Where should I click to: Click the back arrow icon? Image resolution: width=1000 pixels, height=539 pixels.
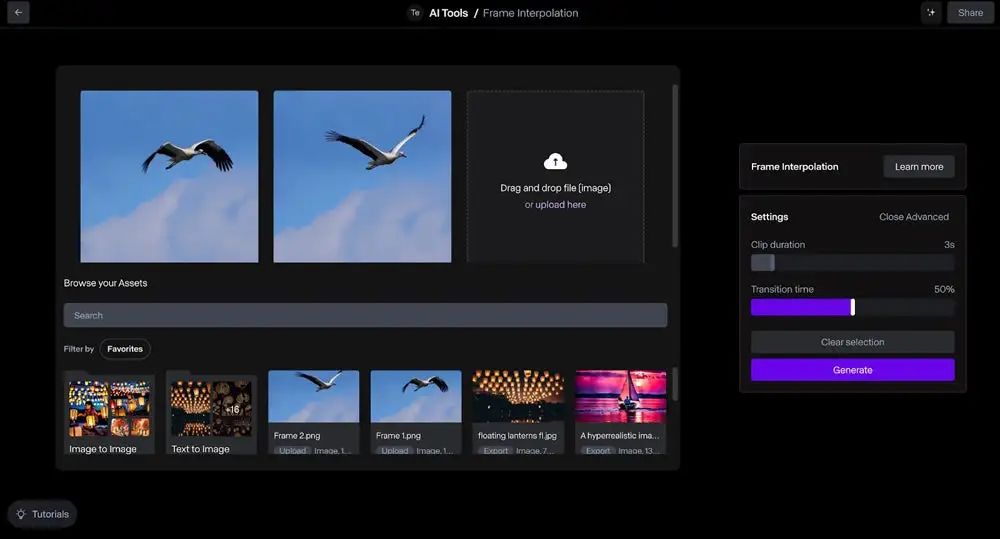[18, 13]
